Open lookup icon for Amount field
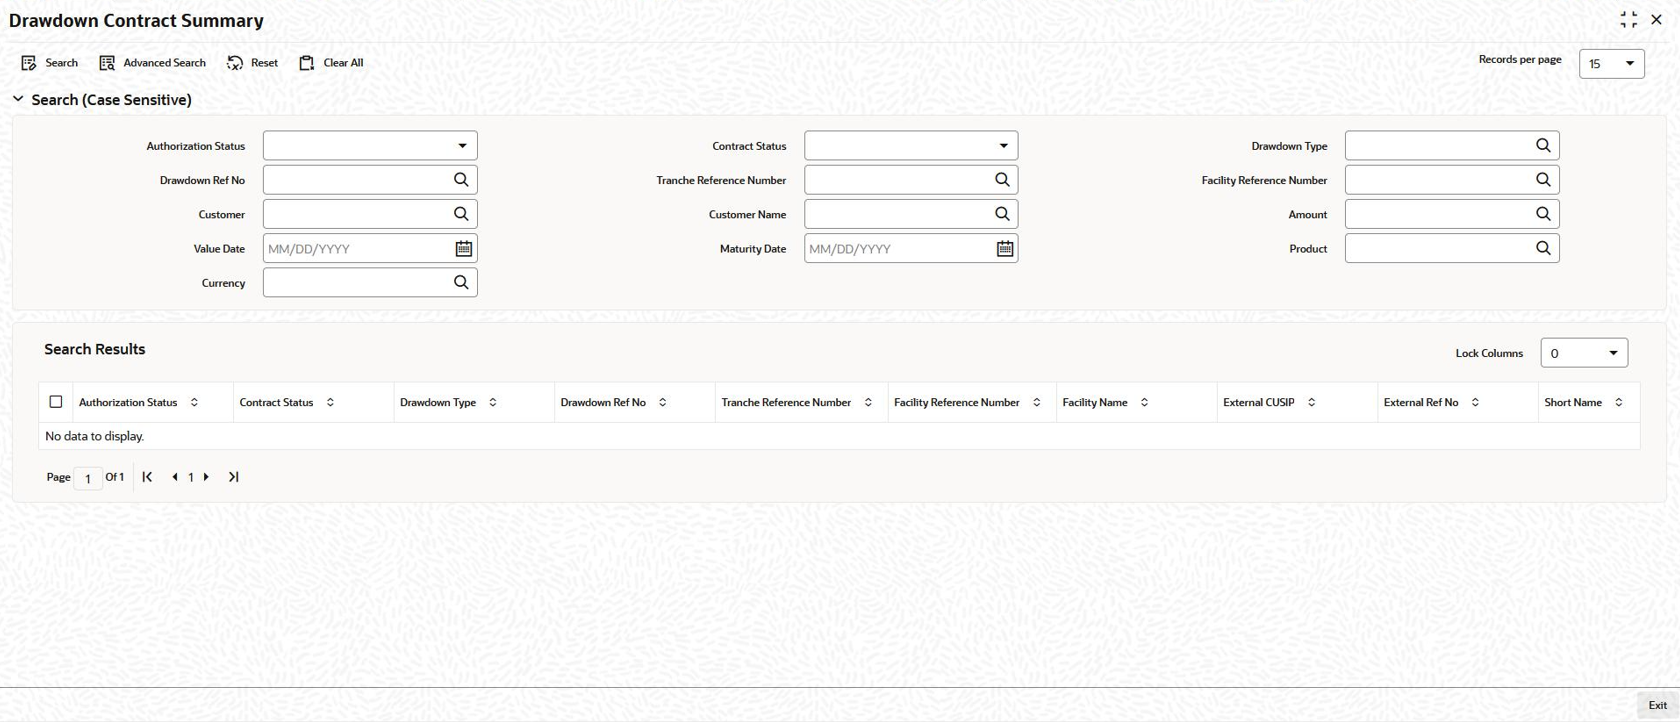Image resolution: width=1680 pixels, height=722 pixels. pyautogui.click(x=1543, y=214)
